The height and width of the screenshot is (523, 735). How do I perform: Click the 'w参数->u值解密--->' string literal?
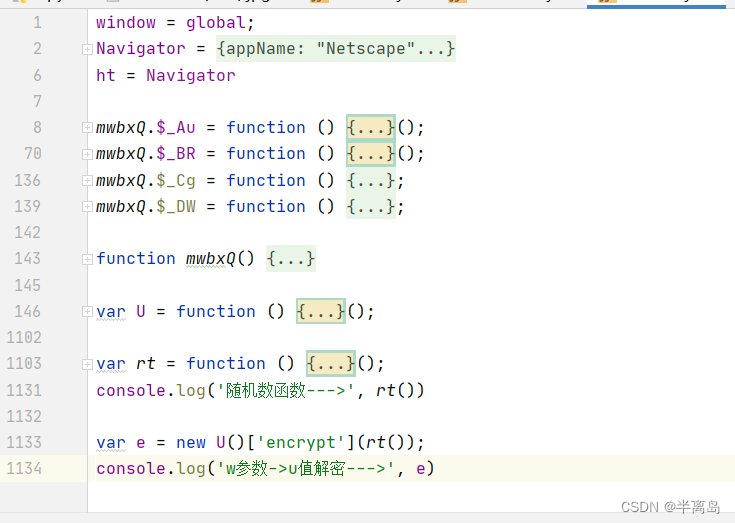pyautogui.click(x=306, y=469)
